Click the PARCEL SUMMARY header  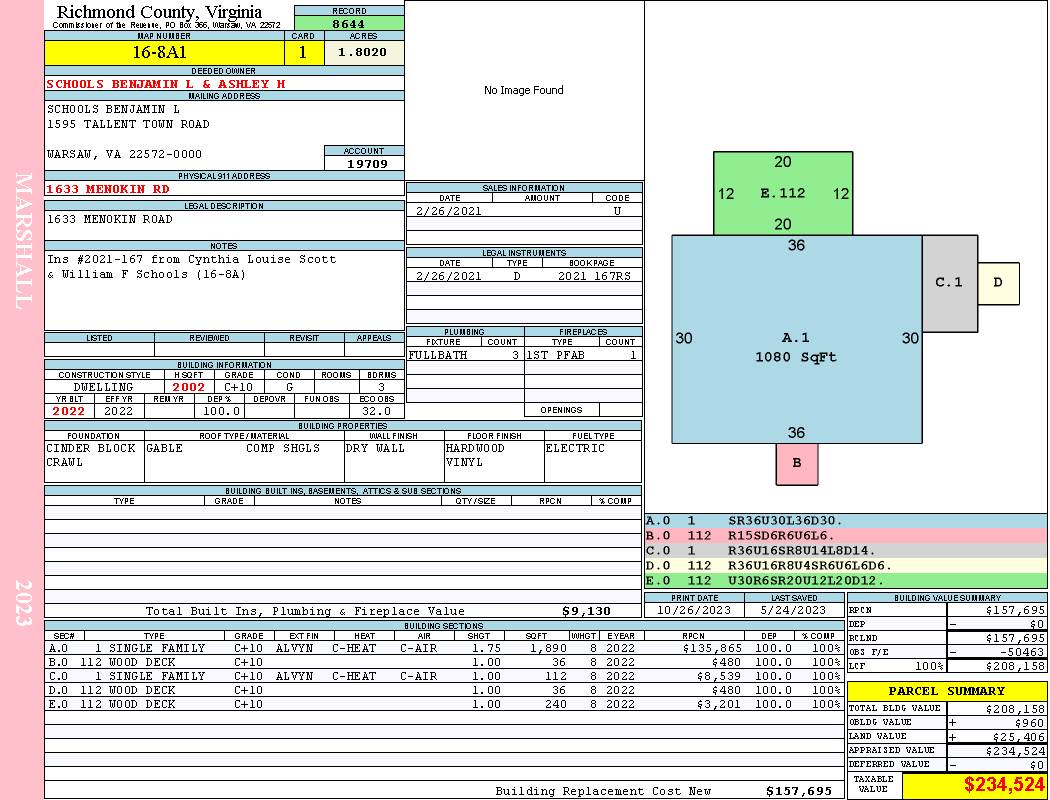click(947, 691)
